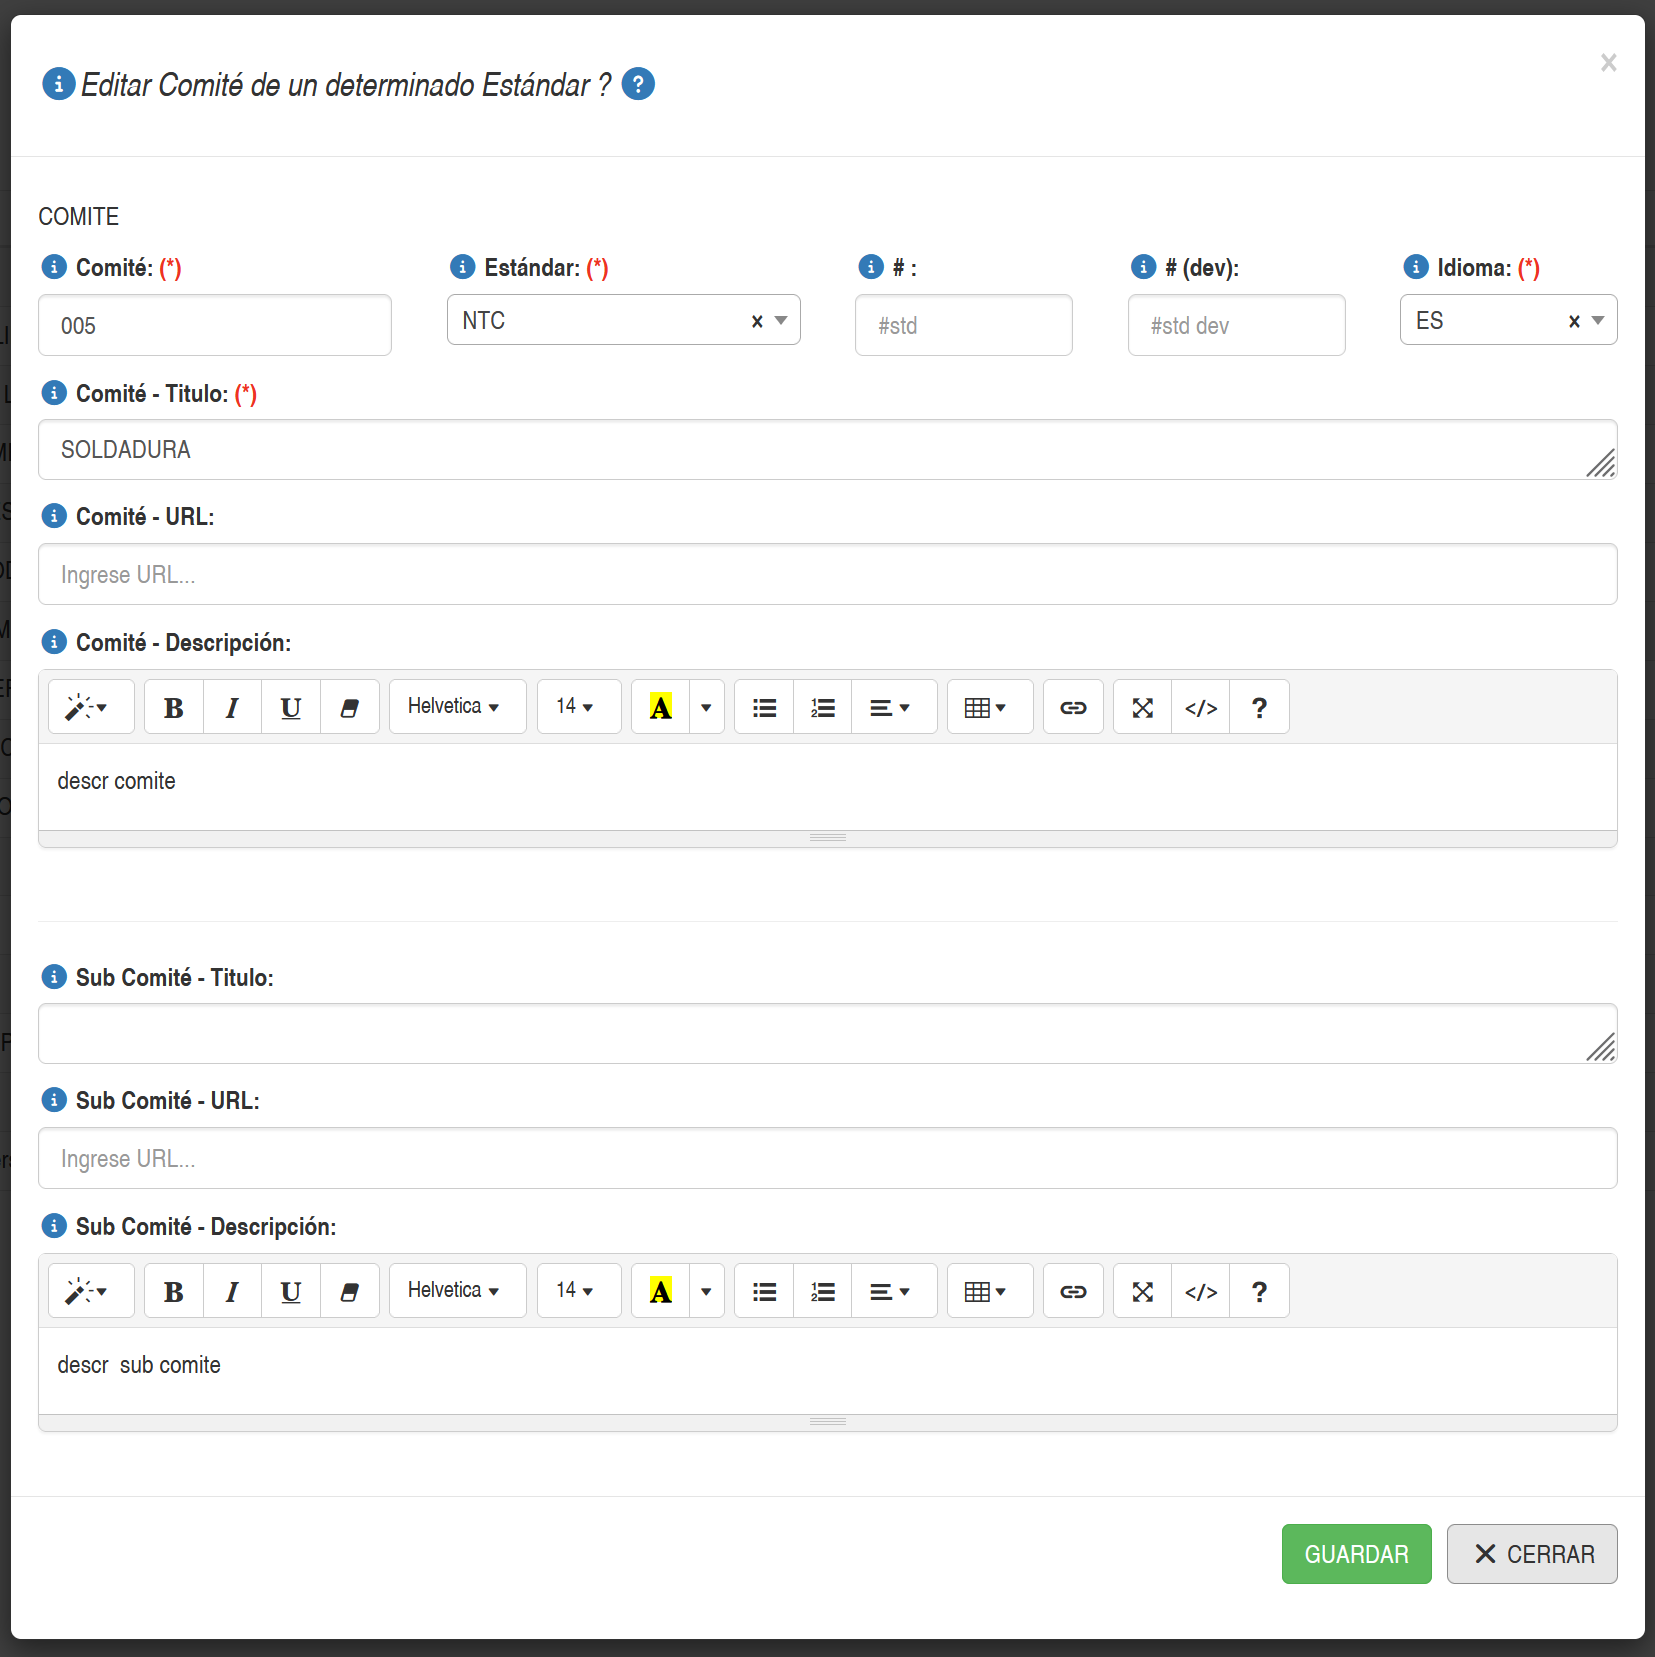Toggle italic in Sub Comité Descripción editor
The image size is (1655, 1657).
pos(232,1292)
